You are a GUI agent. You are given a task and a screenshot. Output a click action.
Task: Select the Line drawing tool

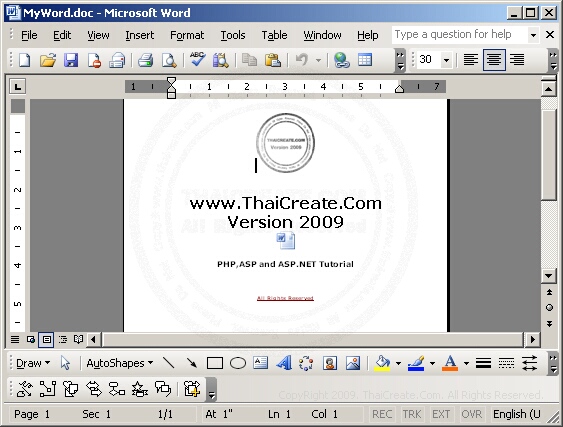(168, 363)
